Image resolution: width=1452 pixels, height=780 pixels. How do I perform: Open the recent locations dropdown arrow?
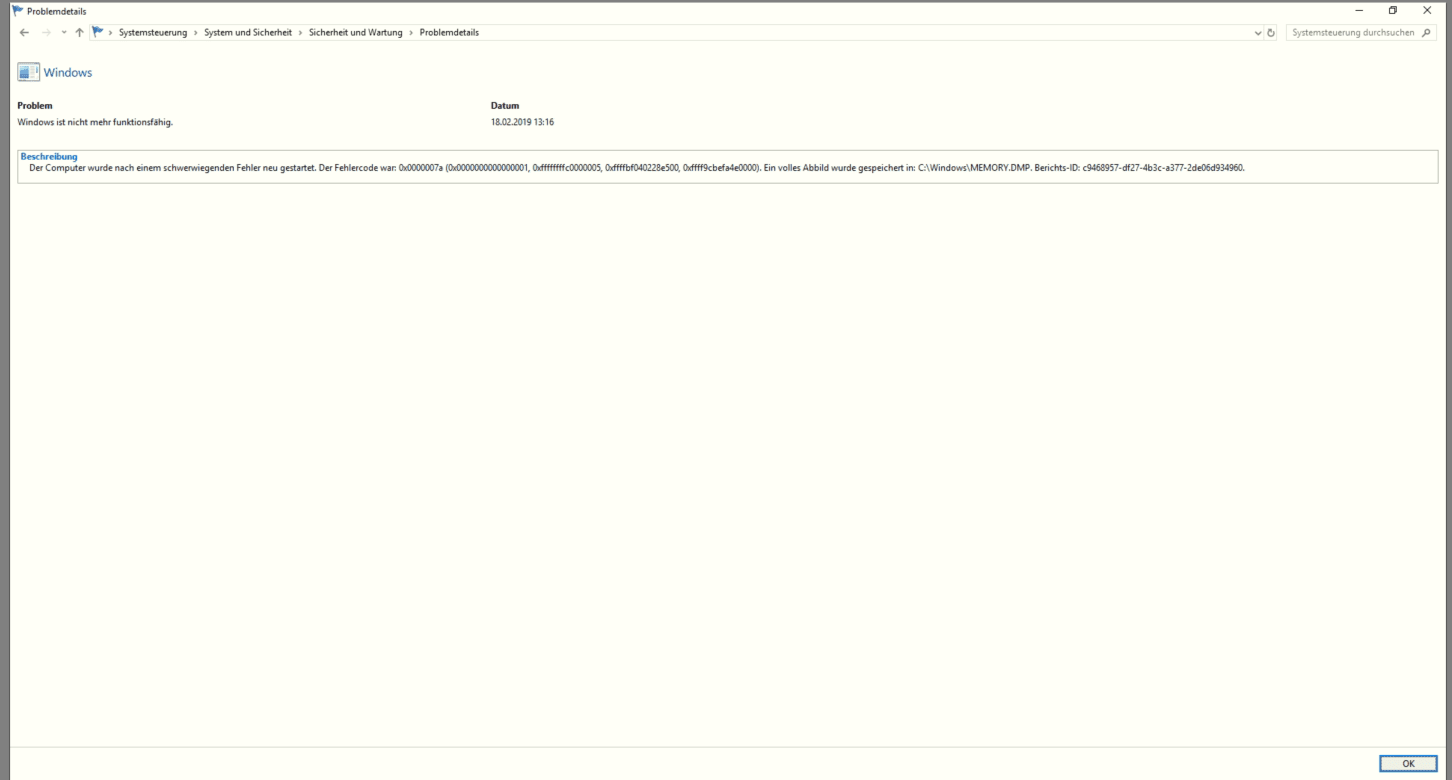pyautogui.click(x=64, y=33)
